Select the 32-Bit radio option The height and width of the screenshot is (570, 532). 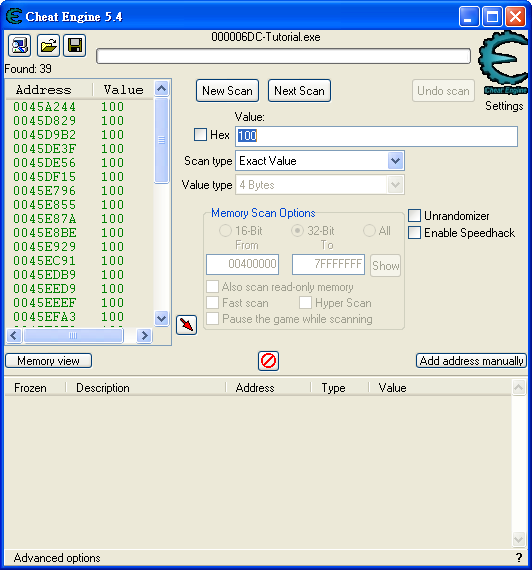(297, 230)
